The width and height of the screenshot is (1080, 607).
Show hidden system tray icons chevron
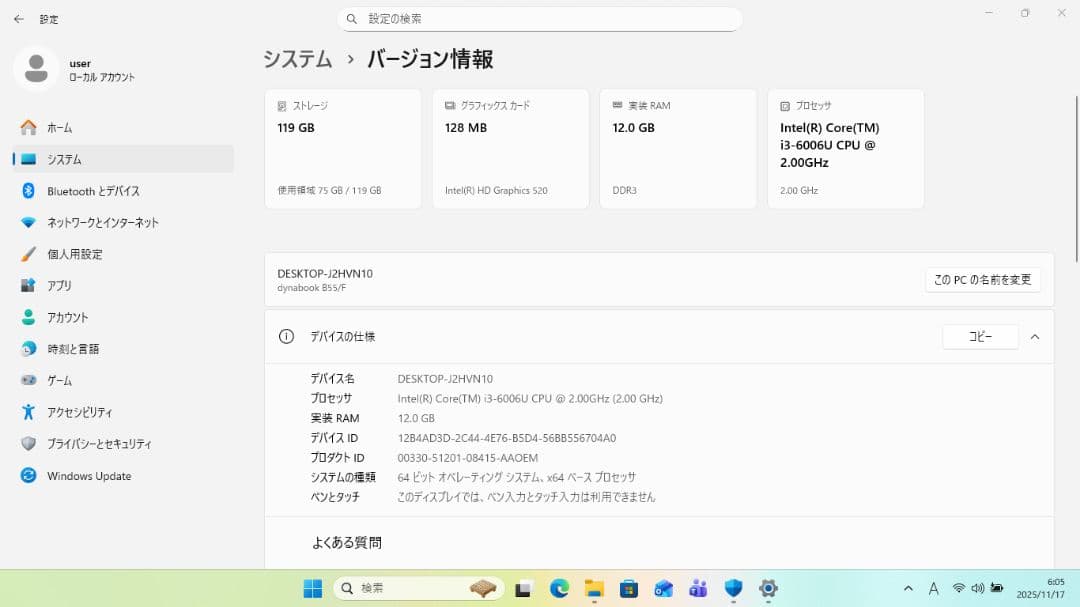(x=908, y=588)
